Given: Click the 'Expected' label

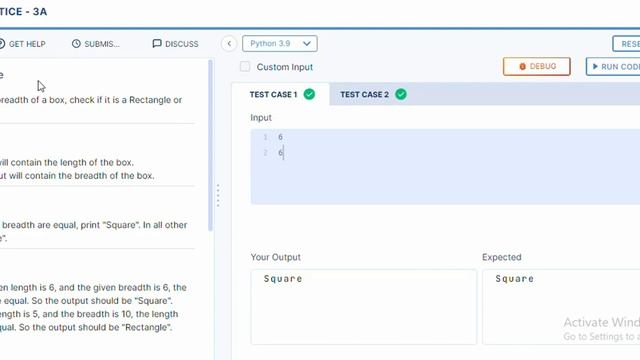Looking at the screenshot, I should click(x=502, y=257).
